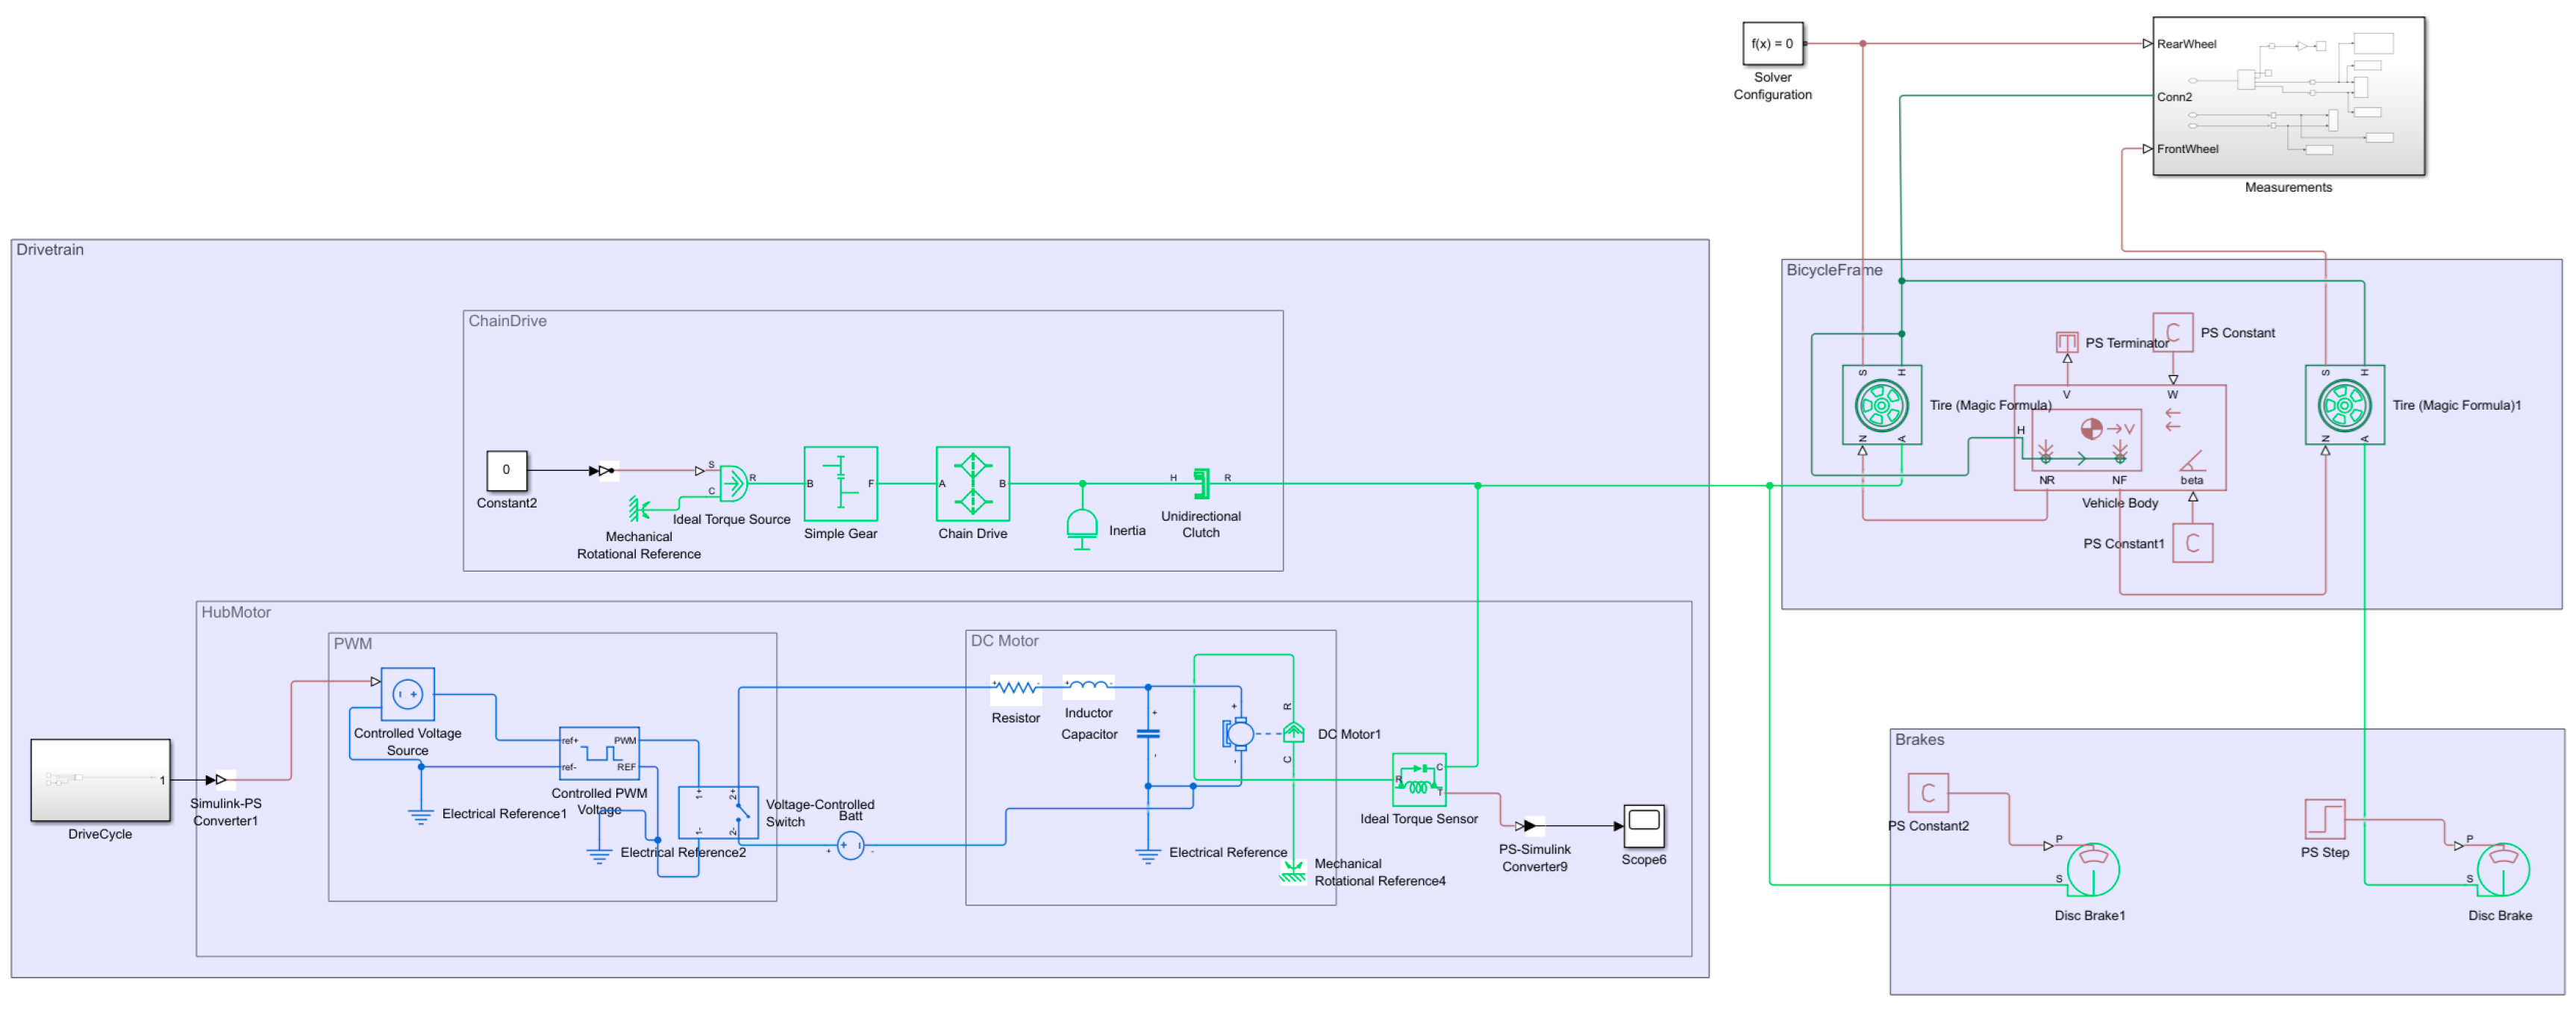
Task: Select the Chain Drive block
Action: tap(972, 484)
